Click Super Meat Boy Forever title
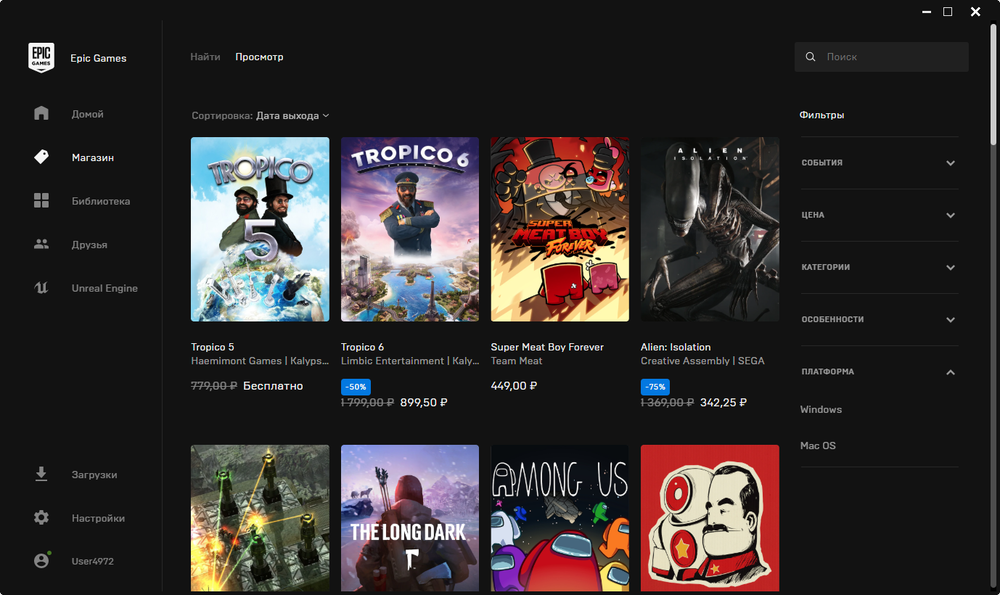The height and width of the screenshot is (595, 1000). [x=547, y=347]
